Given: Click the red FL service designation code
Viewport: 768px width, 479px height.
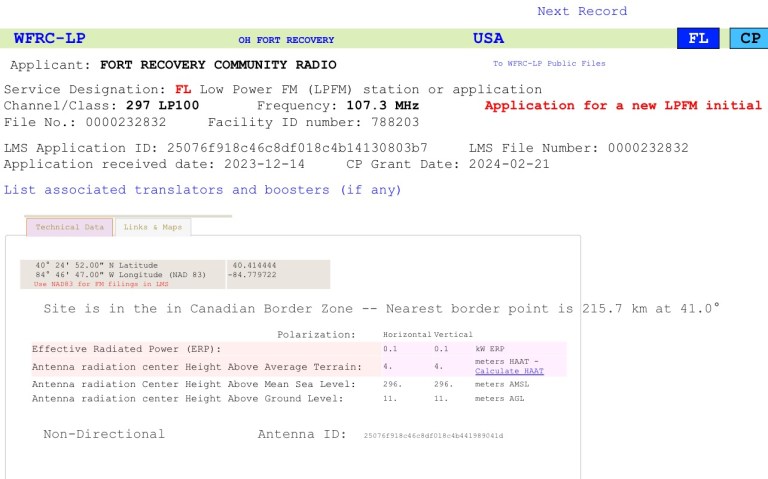Looking at the screenshot, I should pos(183,89).
